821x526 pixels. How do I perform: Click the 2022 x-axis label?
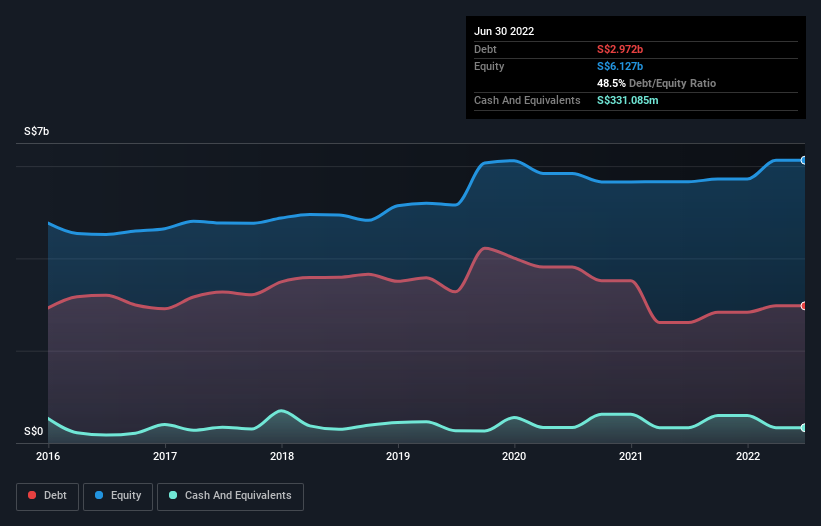748,456
